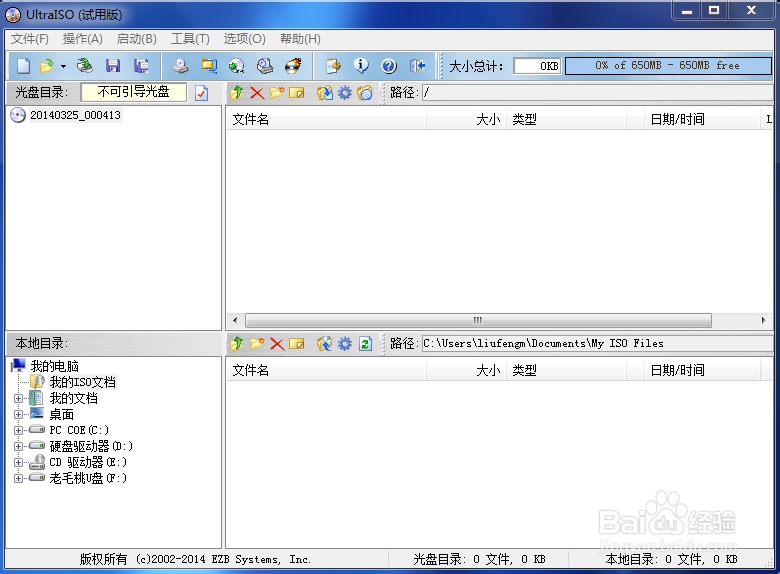Expand the 硬盘驱动器 (D:) tree node

pos(18,446)
